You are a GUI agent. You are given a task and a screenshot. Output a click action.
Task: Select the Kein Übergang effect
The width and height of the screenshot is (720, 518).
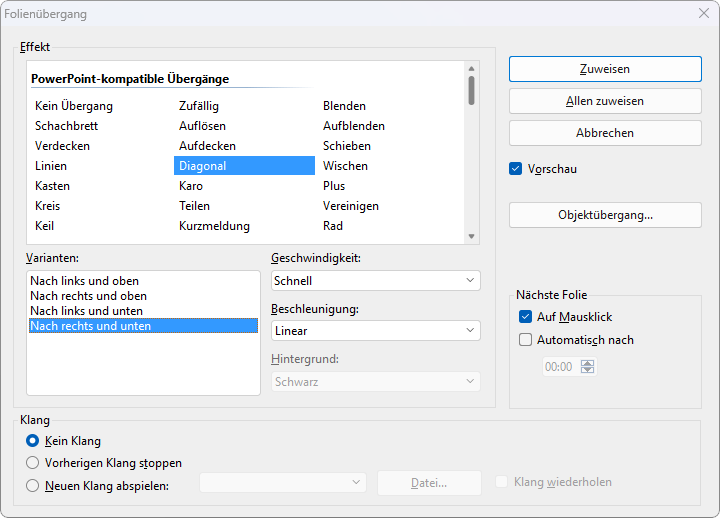tap(74, 106)
